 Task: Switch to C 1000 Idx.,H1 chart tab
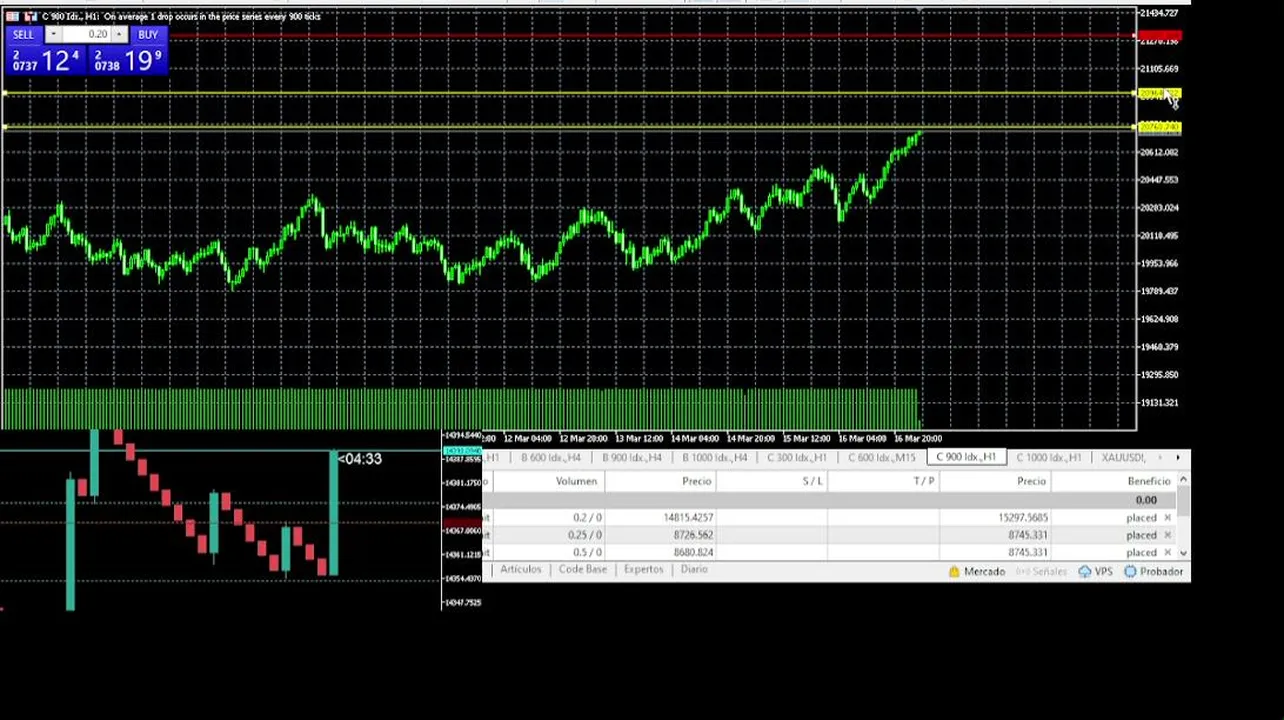(1048, 458)
